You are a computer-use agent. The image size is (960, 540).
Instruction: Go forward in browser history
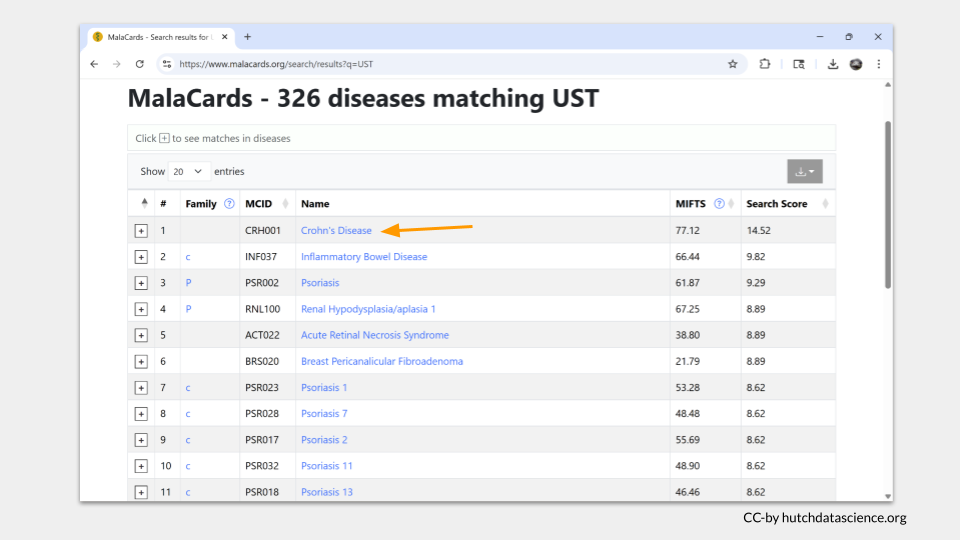coord(116,64)
